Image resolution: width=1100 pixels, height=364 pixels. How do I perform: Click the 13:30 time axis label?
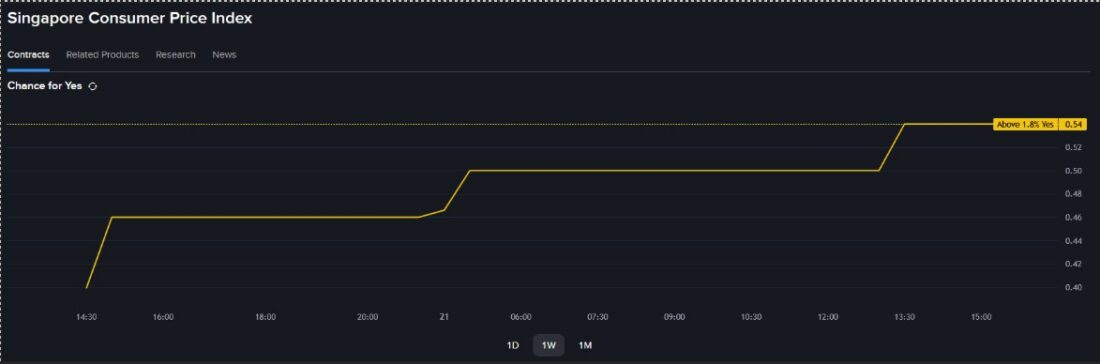click(x=904, y=317)
